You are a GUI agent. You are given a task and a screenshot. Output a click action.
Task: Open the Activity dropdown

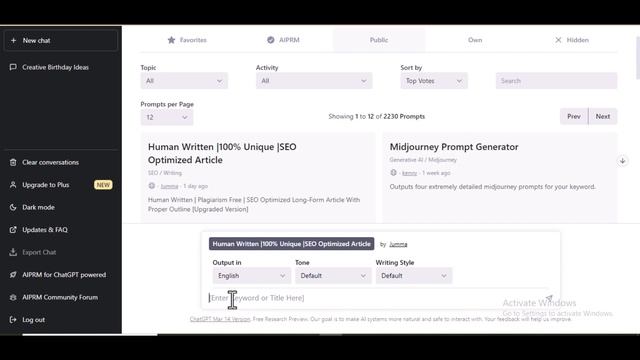point(314,81)
